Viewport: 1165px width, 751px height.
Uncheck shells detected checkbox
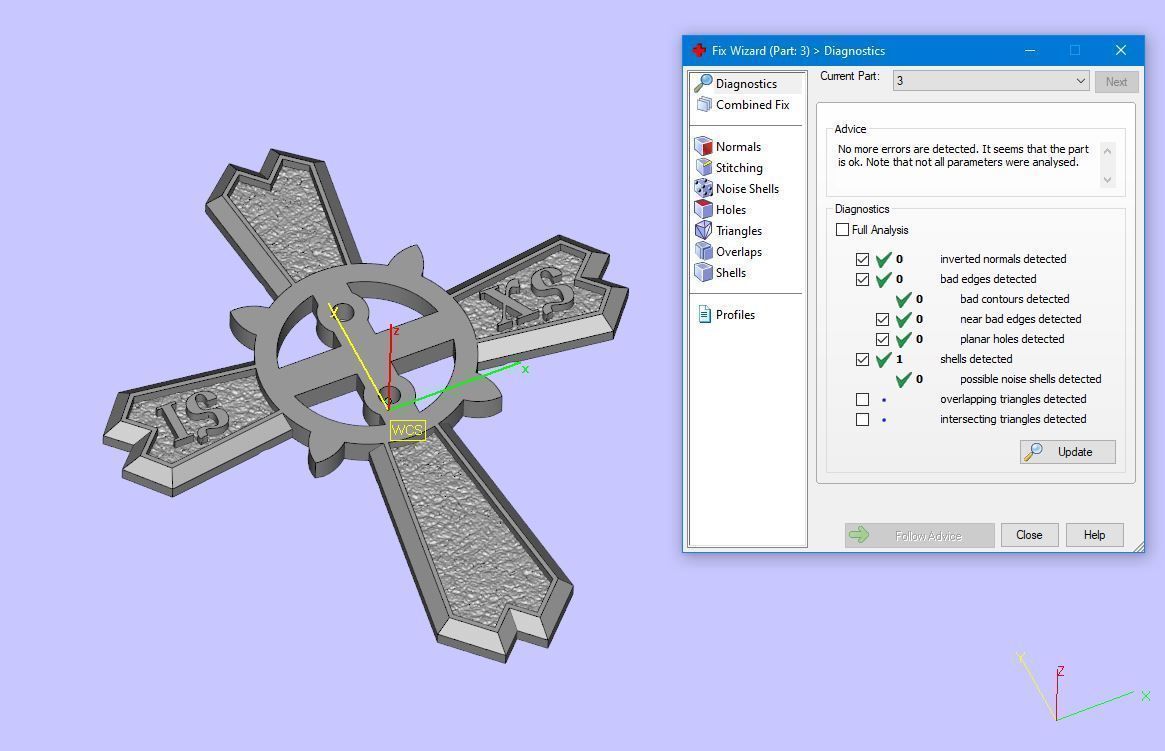click(862, 360)
